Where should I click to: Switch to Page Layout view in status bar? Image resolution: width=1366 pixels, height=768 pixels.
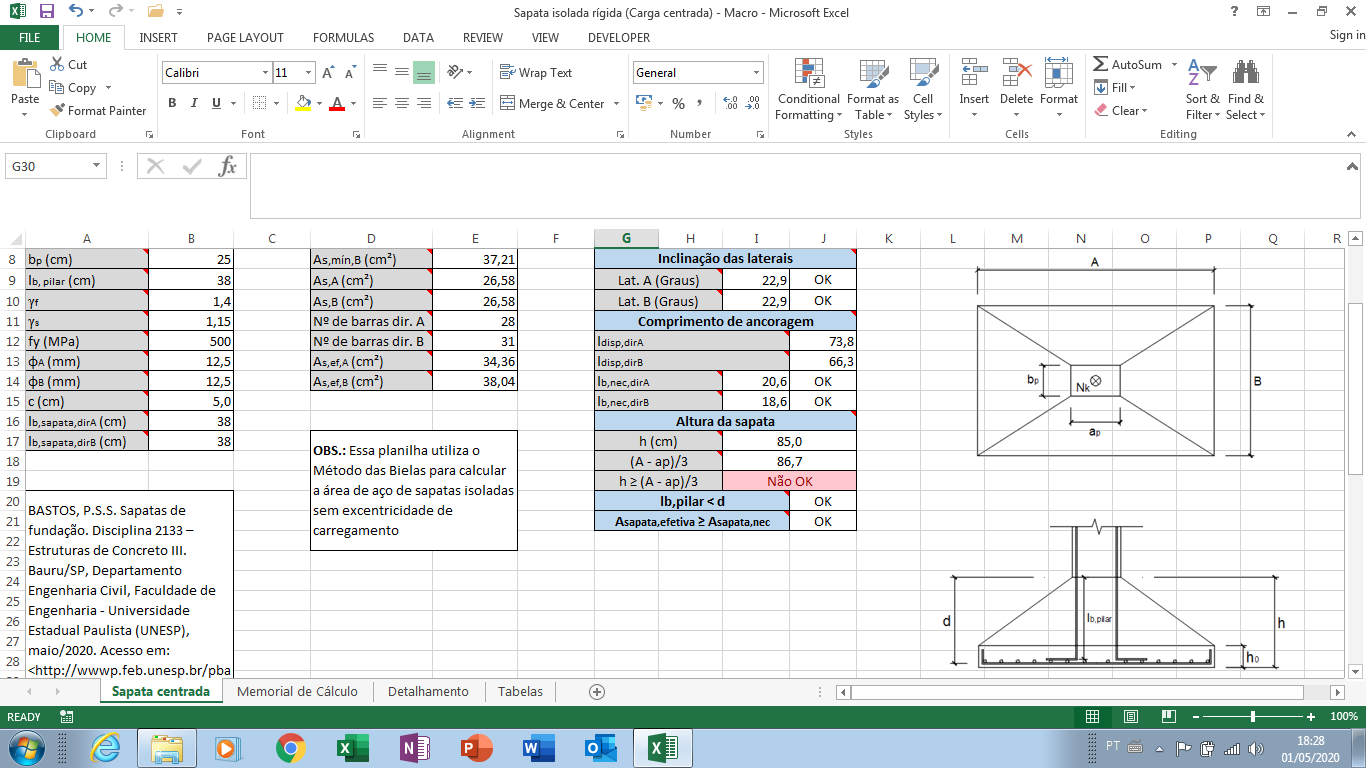point(1130,717)
